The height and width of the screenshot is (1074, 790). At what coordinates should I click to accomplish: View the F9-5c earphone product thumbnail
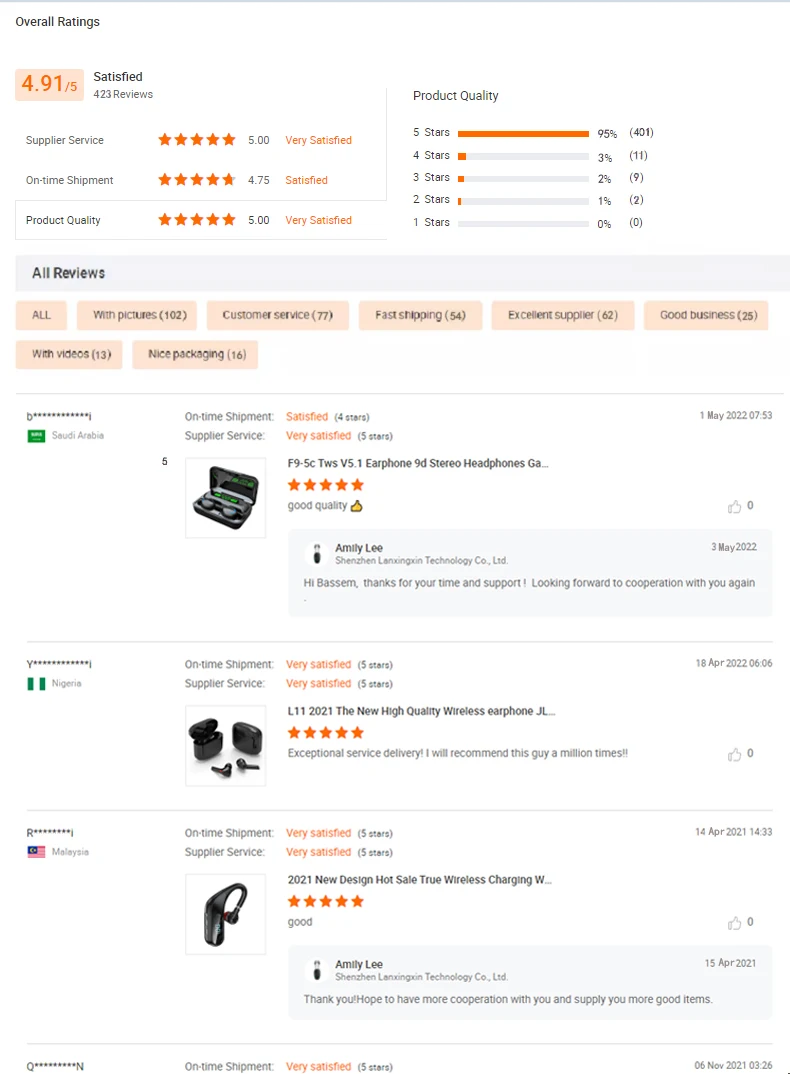point(226,498)
